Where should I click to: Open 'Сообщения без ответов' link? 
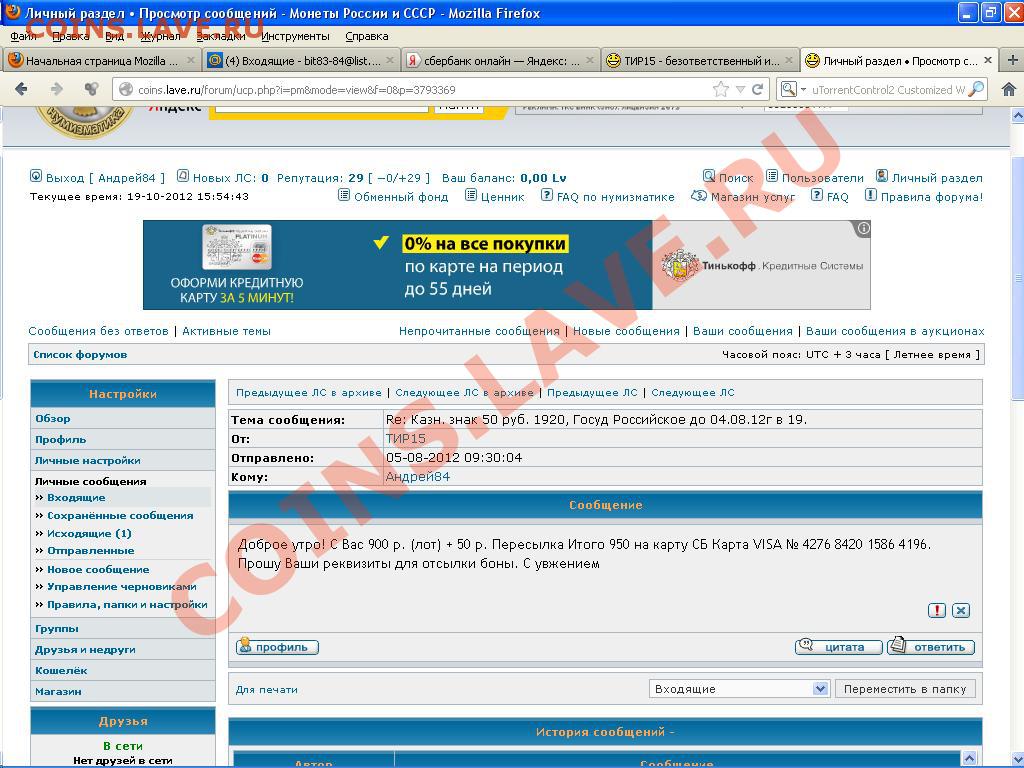point(98,331)
